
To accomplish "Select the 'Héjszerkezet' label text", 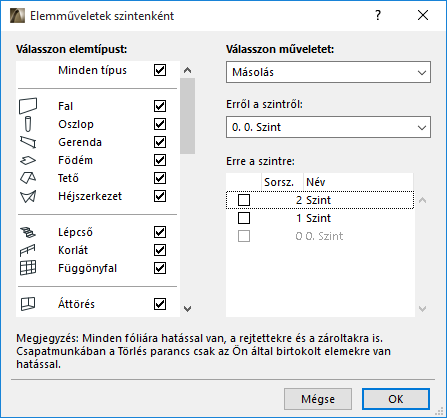I will coord(90,196).
